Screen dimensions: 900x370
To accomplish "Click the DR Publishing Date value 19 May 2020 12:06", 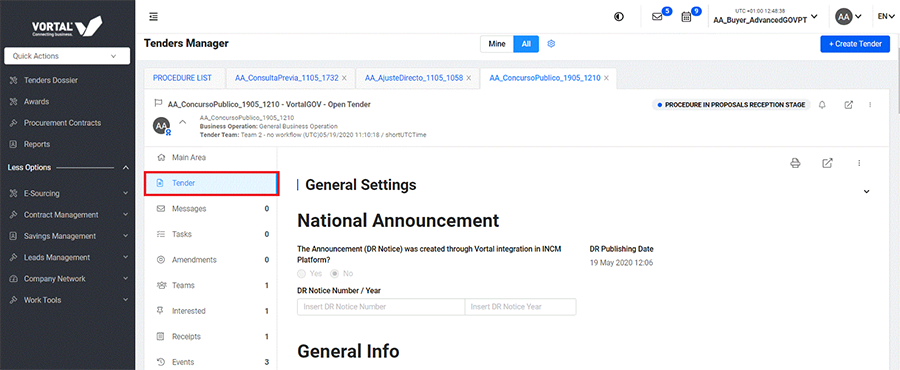I will tap(622, 263).
